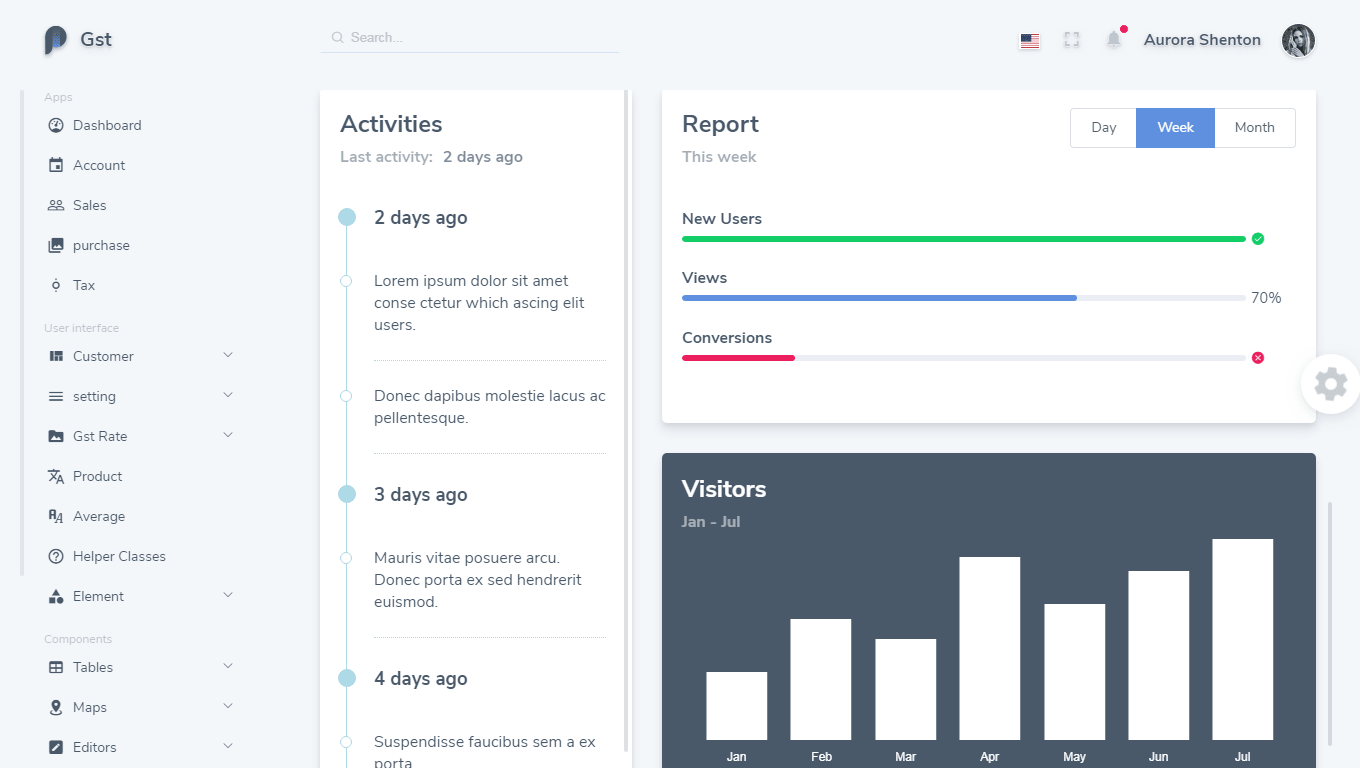This screenshot has height=768, width=1360.
Task: Click the Product translate icon
Action: (56, 476)
